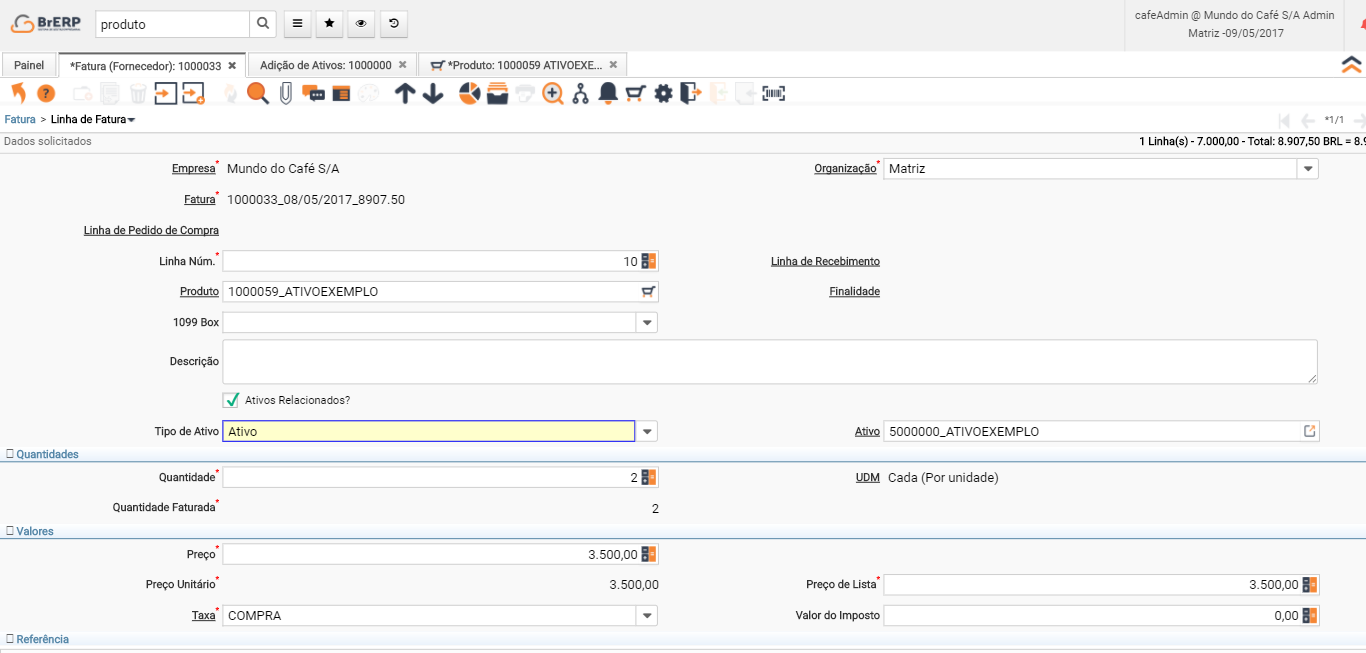Click the barcode scanner toolbar icon
Viewport: 1366px width, 653px height.
pyautogui.click(x=774, y=94)
